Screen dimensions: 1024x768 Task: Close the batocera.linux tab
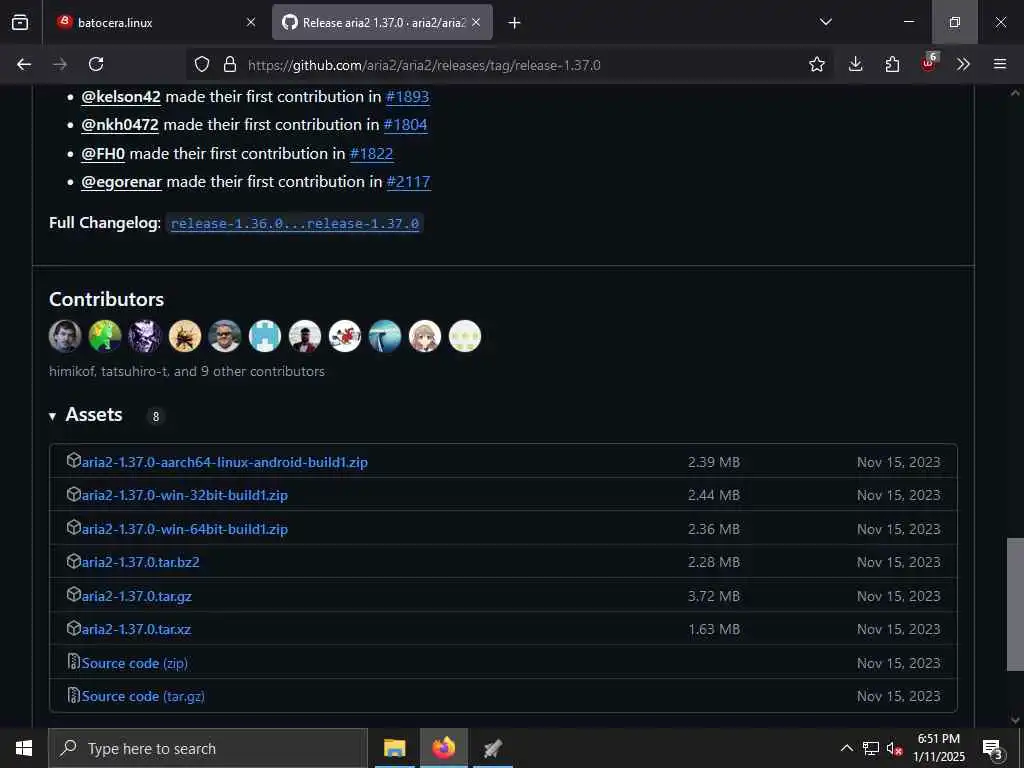251,22
